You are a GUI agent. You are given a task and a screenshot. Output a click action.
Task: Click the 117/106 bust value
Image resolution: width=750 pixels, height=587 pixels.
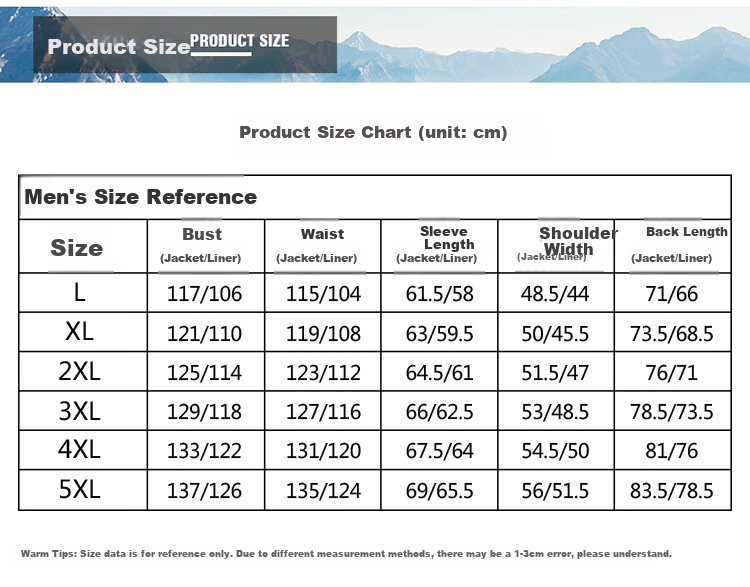coord(204,294)
